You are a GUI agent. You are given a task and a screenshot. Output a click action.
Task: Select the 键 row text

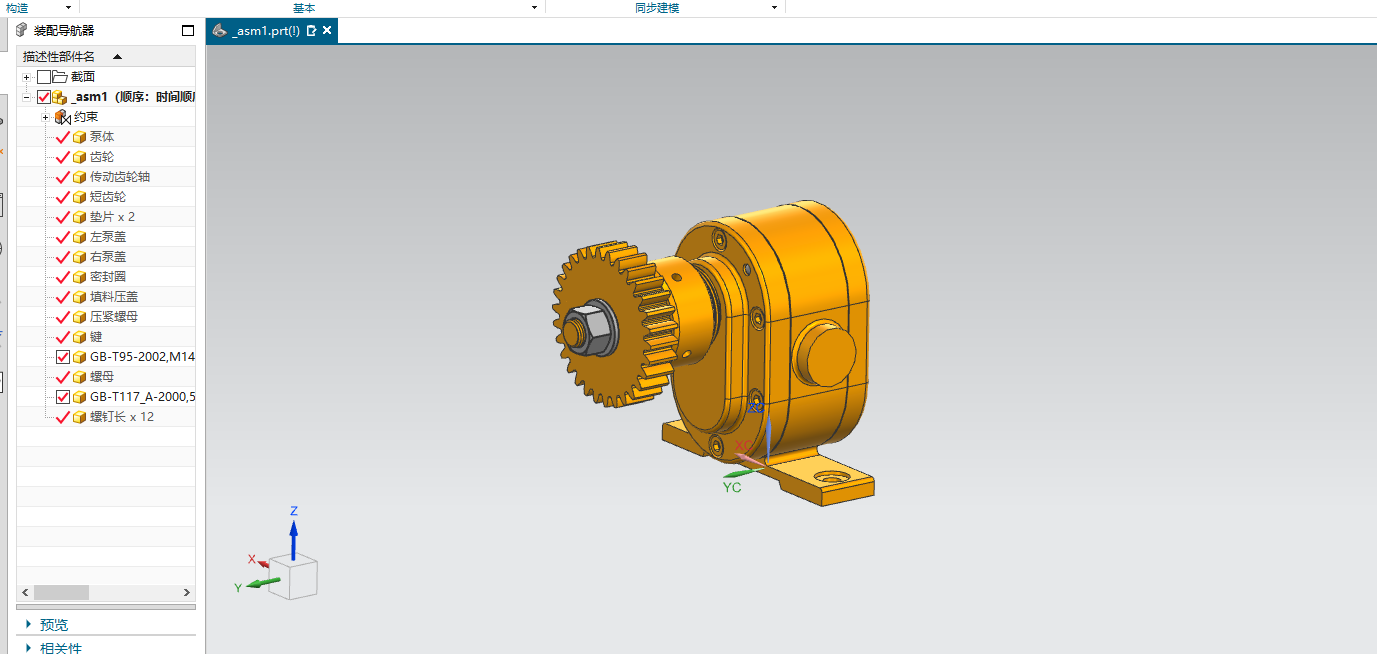point(96,337)
